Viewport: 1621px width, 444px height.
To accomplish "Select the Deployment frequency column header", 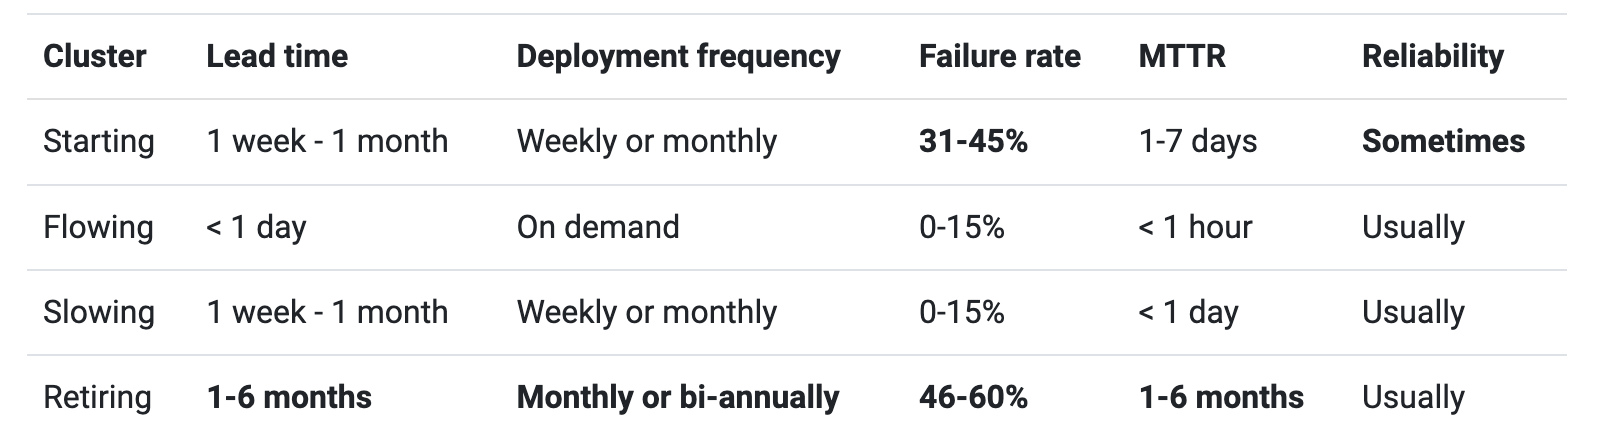I will click(678, 56).
